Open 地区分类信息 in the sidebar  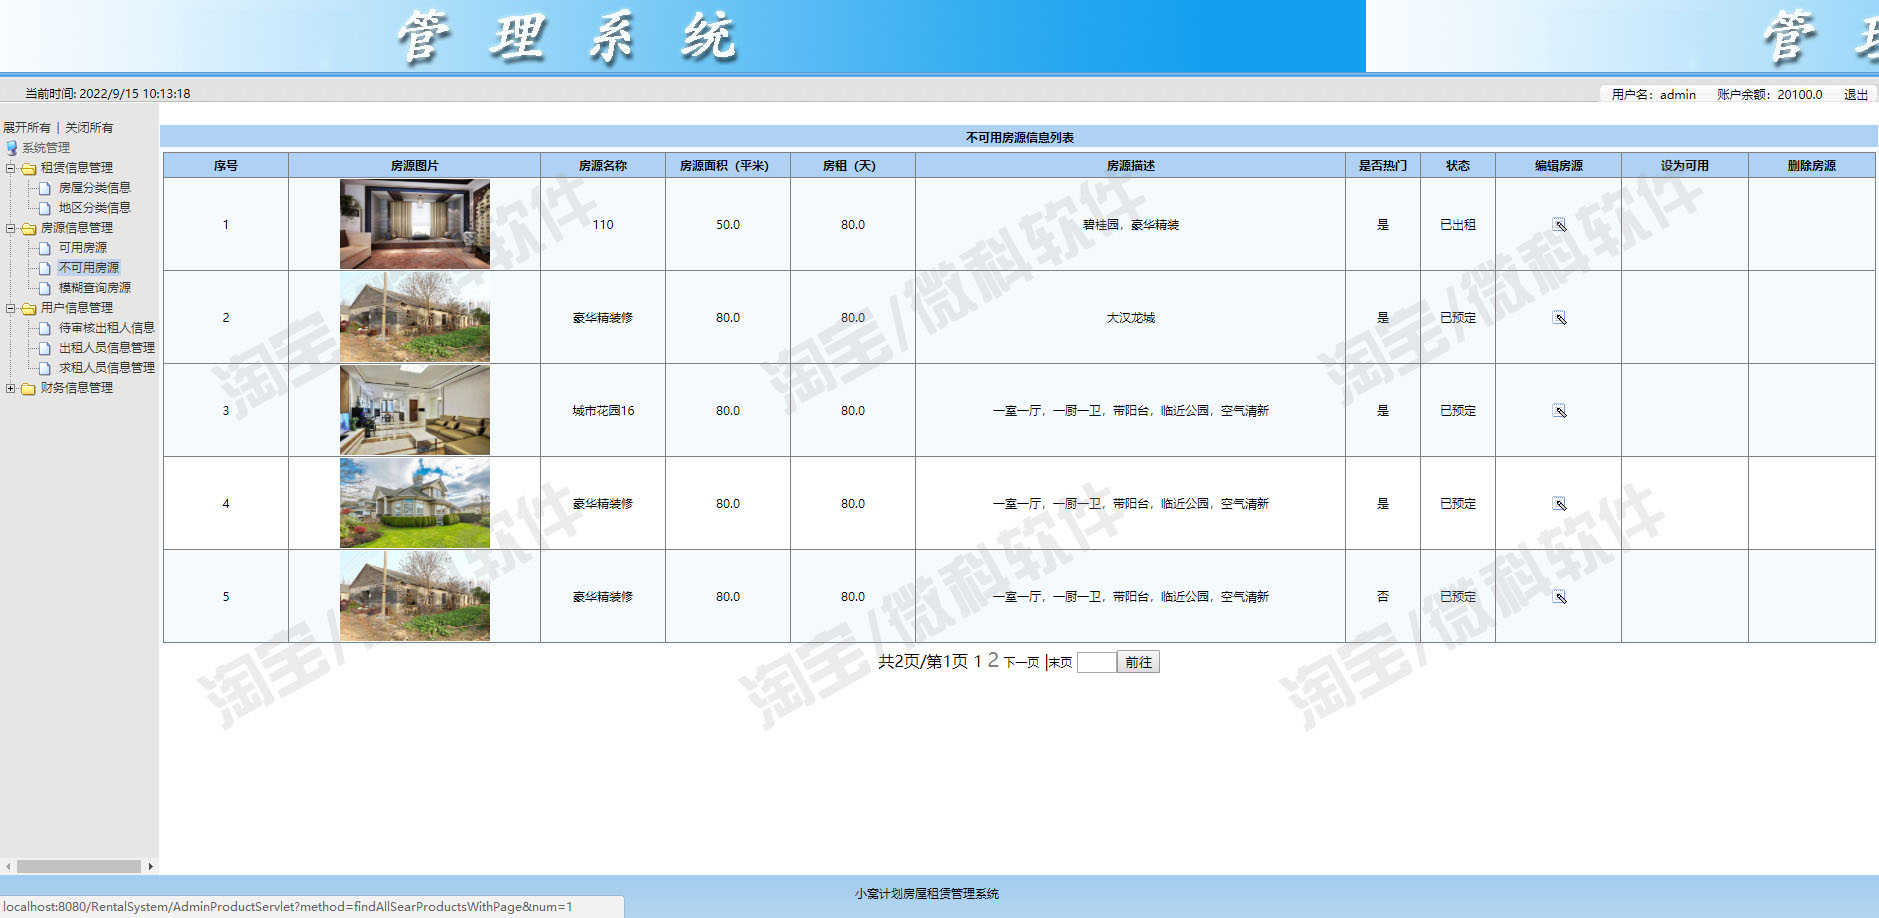[x=94, y=208]
